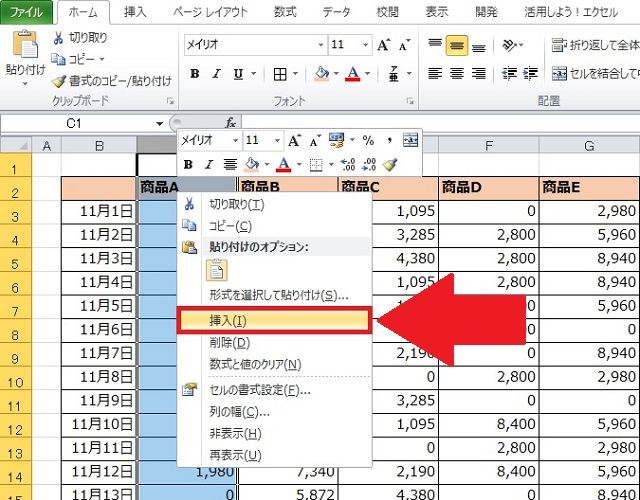The height and width of the screenshot is (500, 640).
Task: Choose Paste Special (形式を選択して貼り付け)
Action: click(274, 295)
